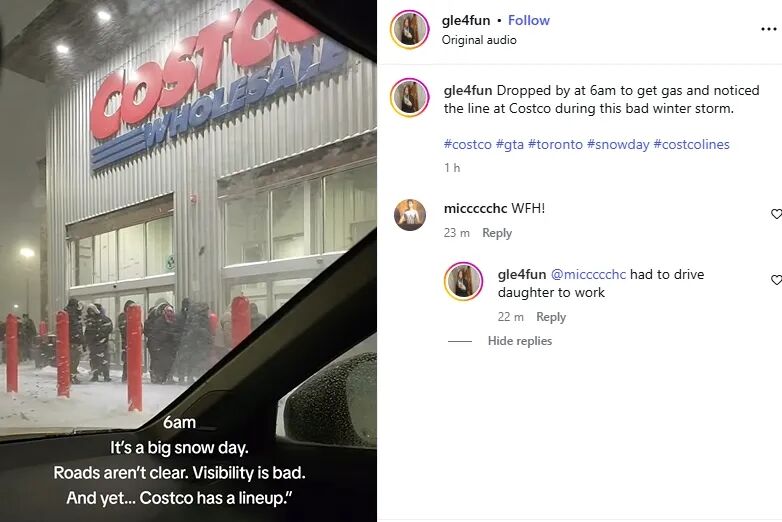The width and height of the screenshot is (782, 522).
Task: Open miccccchc's profile avatar
Action: (410, 215)
